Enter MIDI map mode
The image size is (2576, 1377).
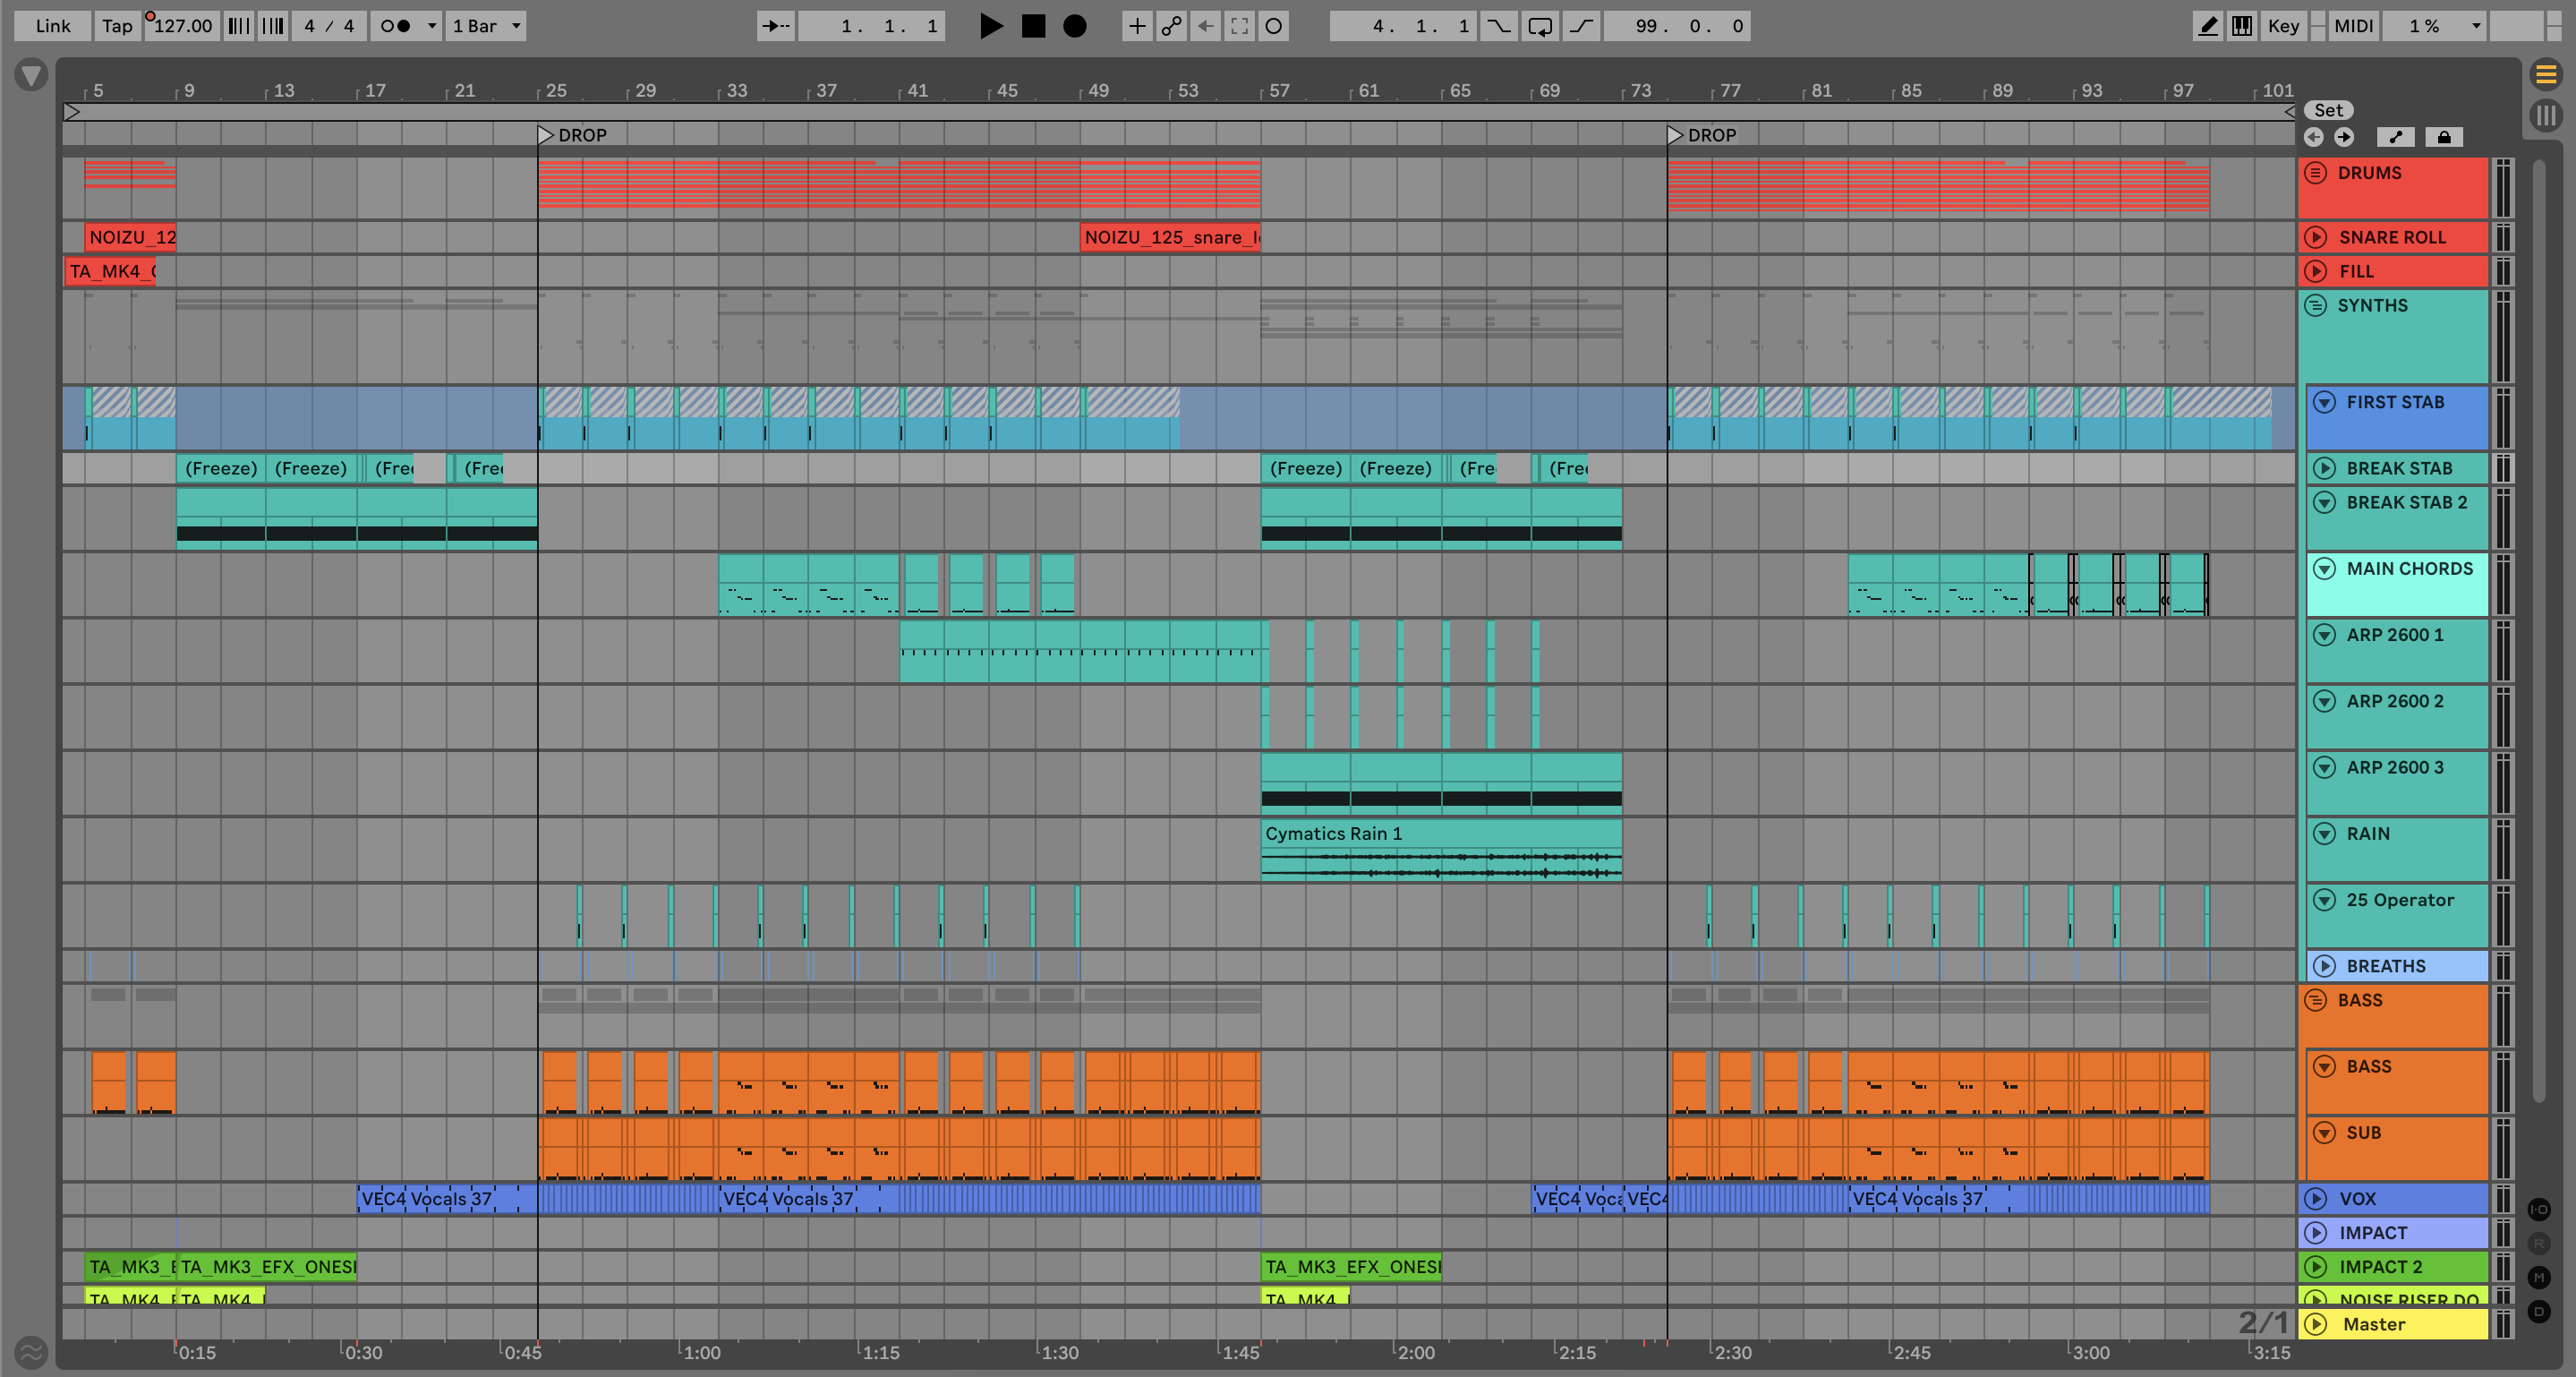(x=2353, y=26)
